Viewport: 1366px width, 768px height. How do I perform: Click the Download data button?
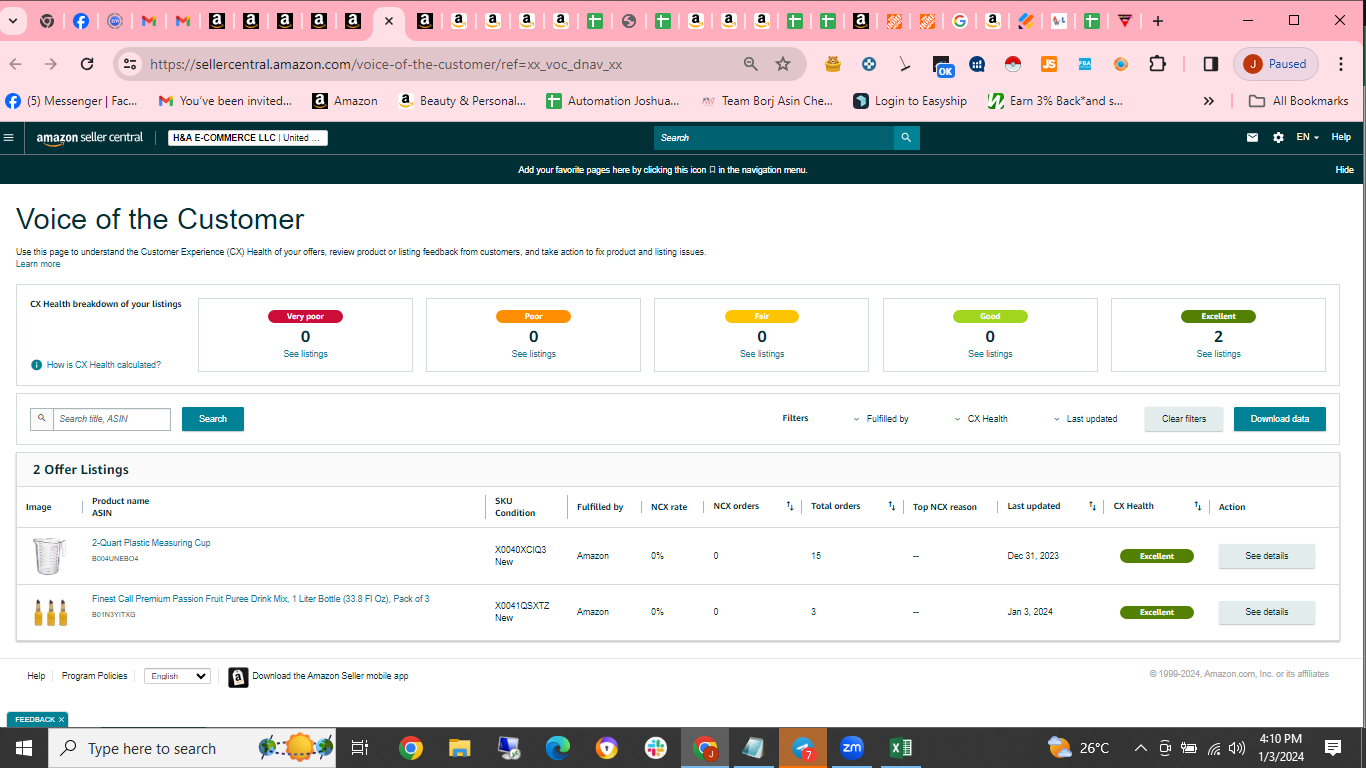pyautogui.click(x=1280, y=419)
